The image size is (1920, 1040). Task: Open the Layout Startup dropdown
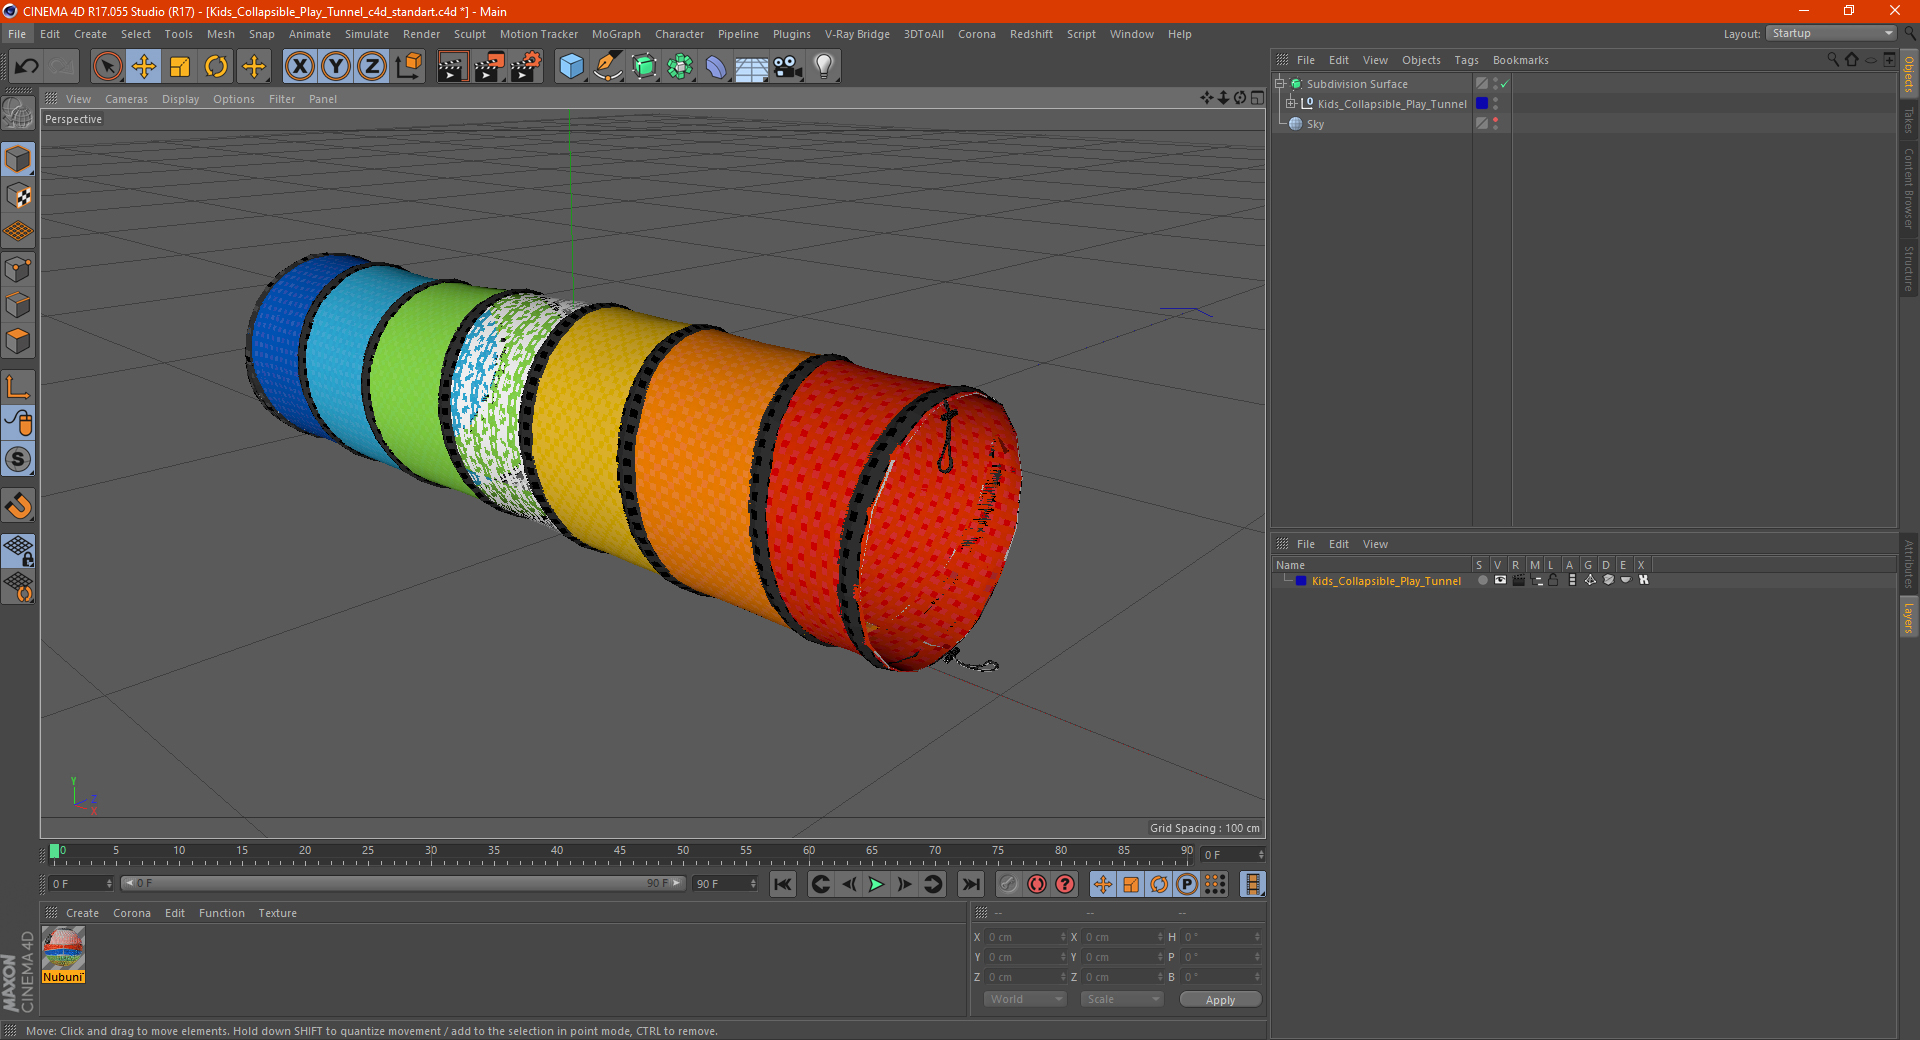coord(1832,33)
